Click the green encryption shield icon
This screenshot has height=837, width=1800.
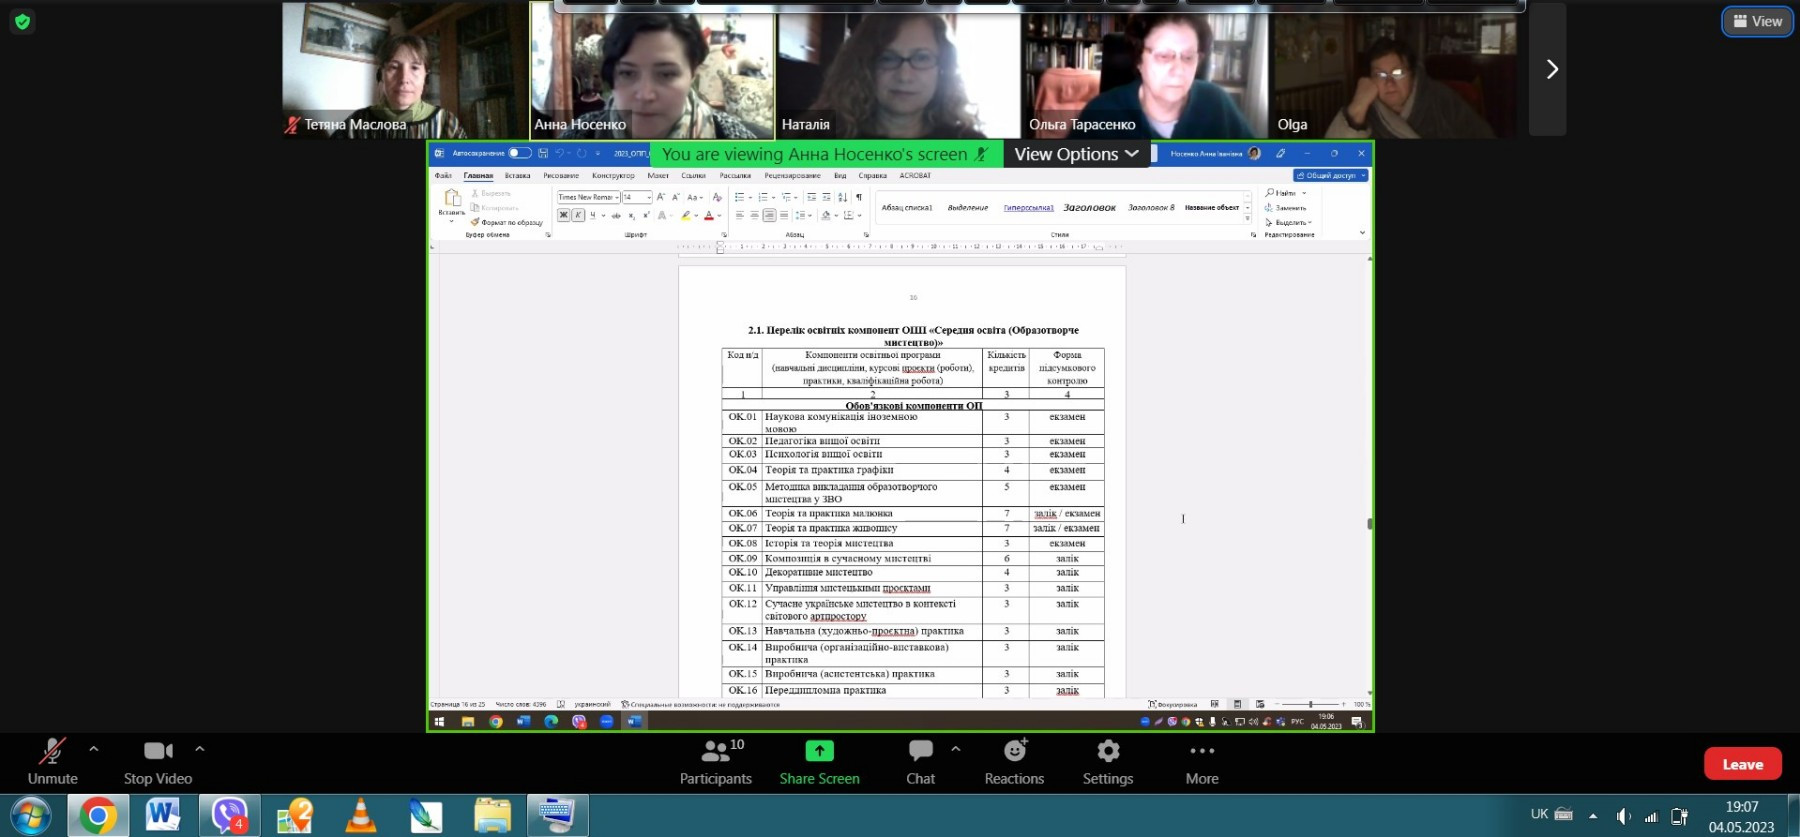[x=22, y=21]
